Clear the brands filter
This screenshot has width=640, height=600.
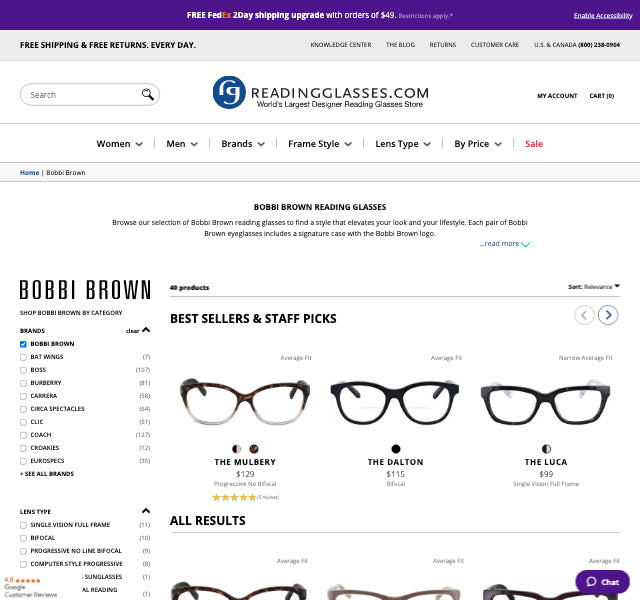point(132,331)
